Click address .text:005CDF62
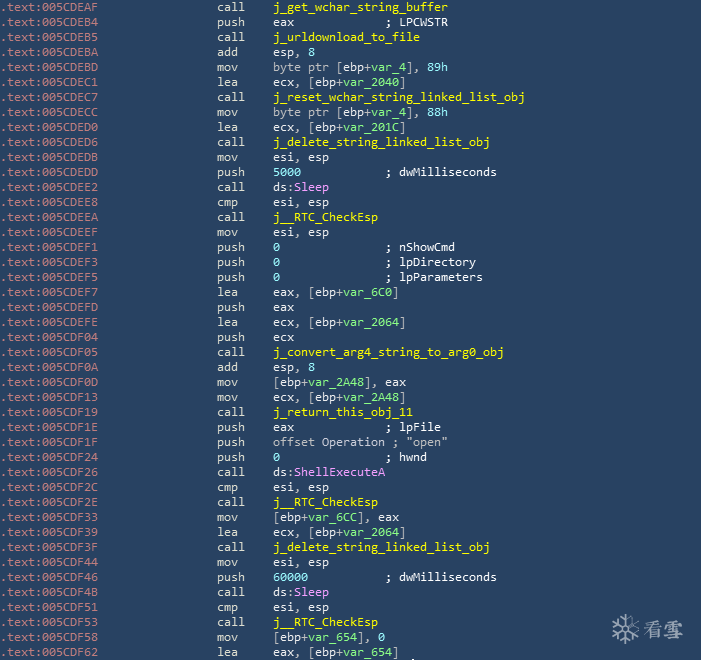701x660 pixels. (x=49, y=652)
